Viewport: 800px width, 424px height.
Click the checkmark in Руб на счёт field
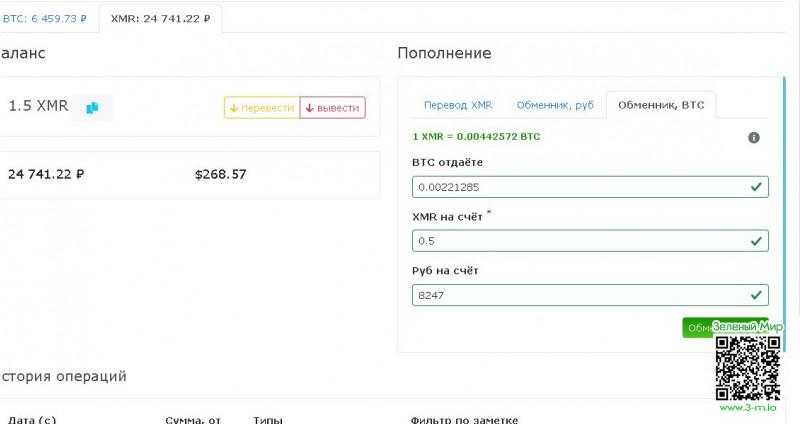[757, 295]
